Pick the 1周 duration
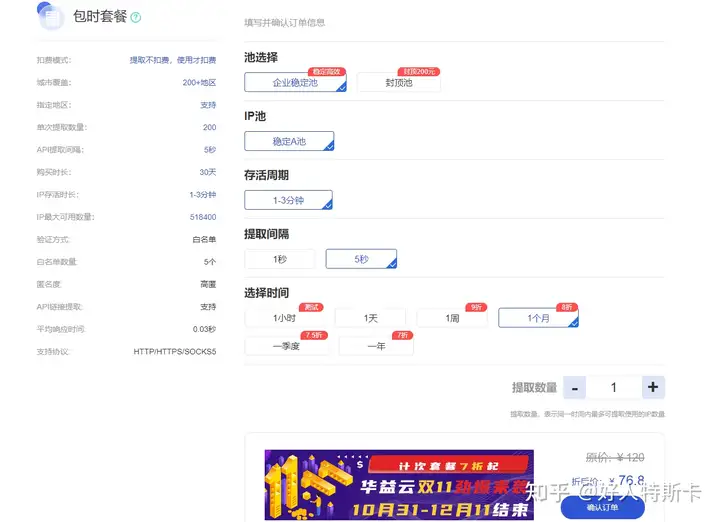Image resolution: width=720 pixels, height=522 pixels. pos(452,318)
